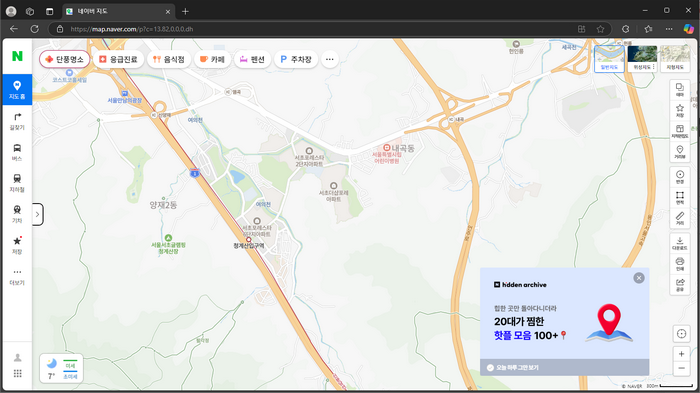Click the 인쇄 print map icon

679,264
